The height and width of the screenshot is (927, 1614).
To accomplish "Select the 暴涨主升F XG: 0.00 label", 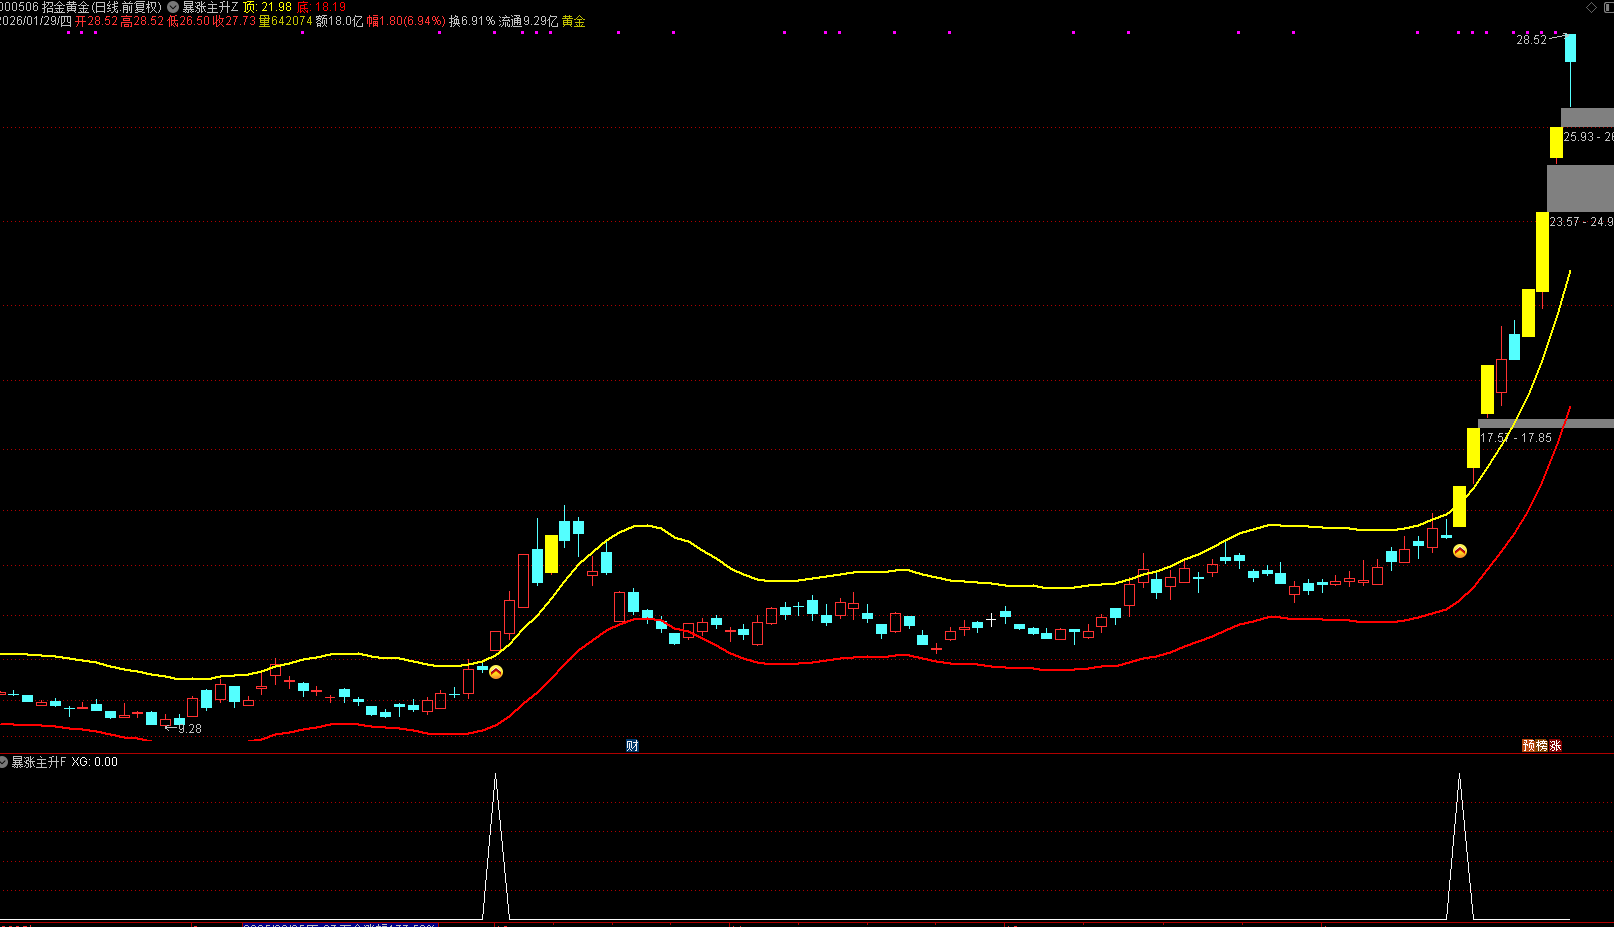I will pos(64,762).
